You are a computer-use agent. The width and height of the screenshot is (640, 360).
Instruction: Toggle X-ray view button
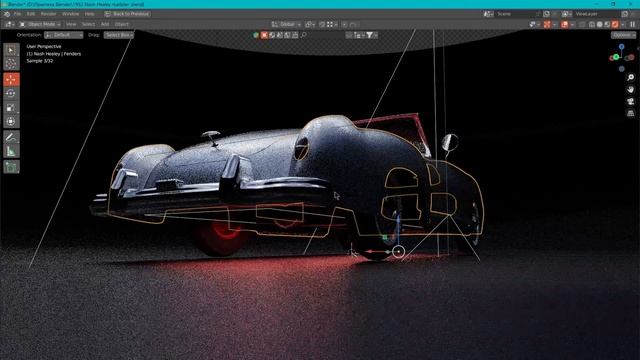click(x=582, y=24)
